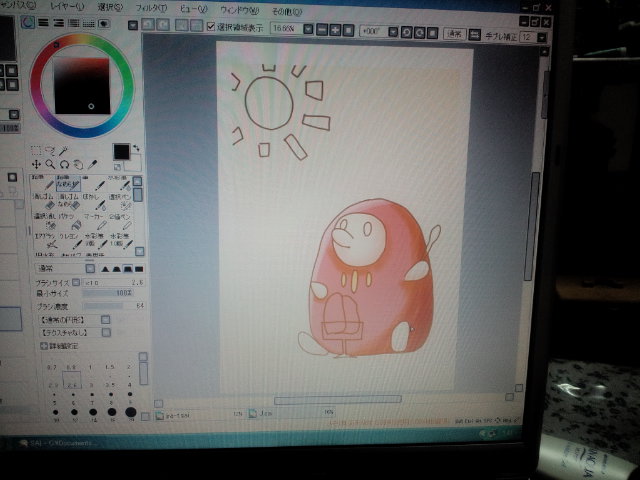This screenshot has height=480, width=640.
Task: Zoom out with the minus button
Action: tap(322, 30)
